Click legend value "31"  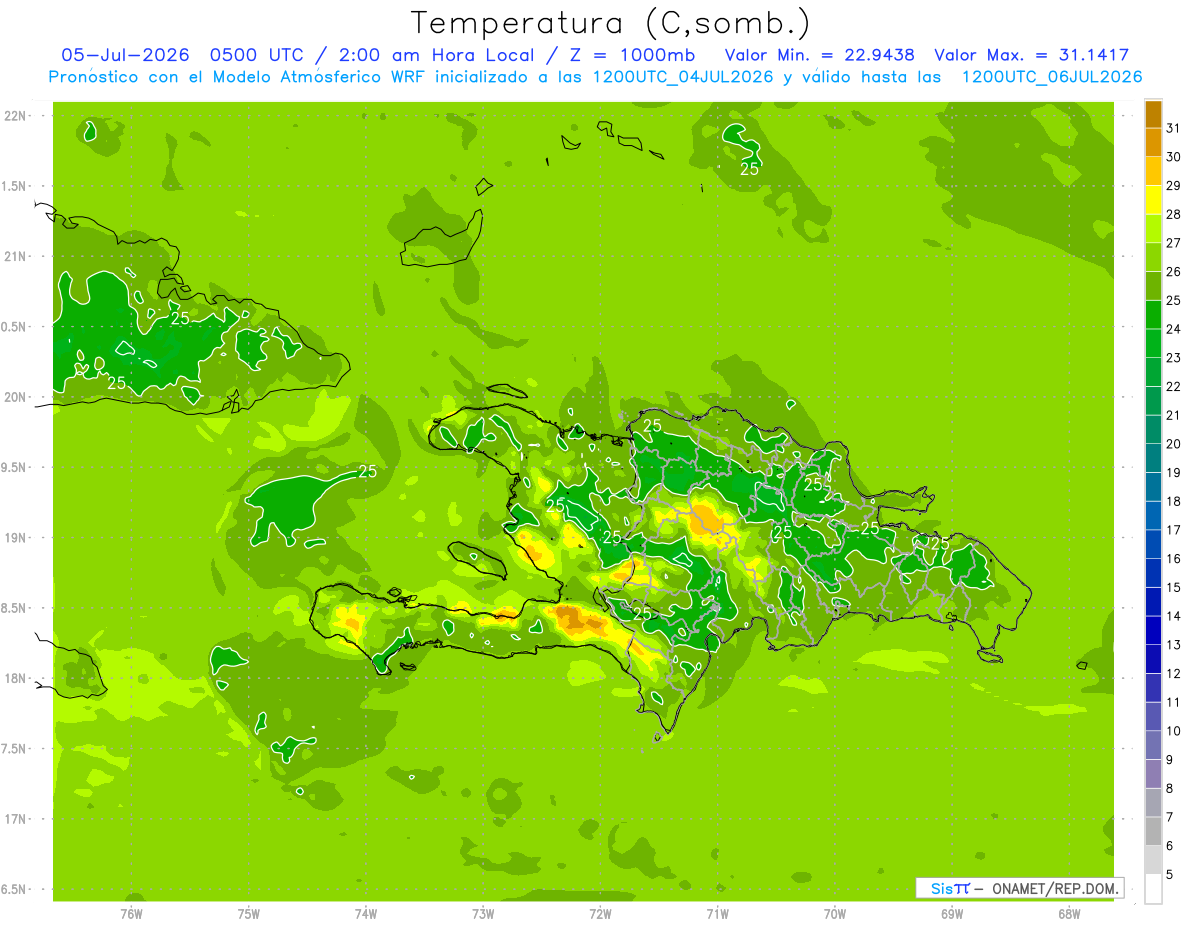pos(1173,129)
